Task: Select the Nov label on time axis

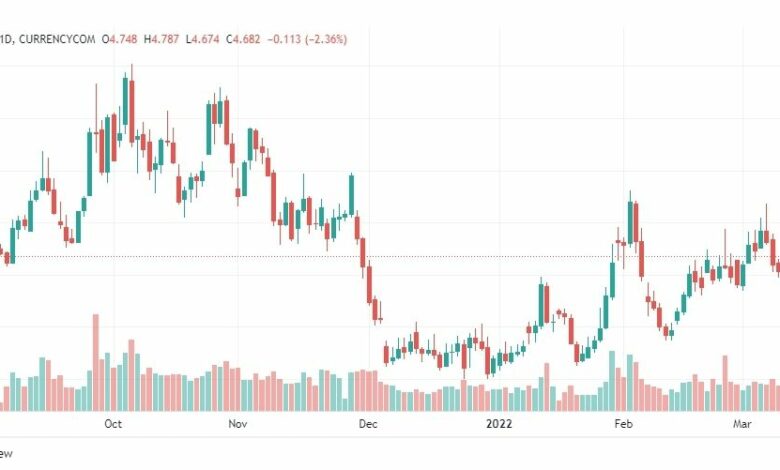Action: pos(238,424)
